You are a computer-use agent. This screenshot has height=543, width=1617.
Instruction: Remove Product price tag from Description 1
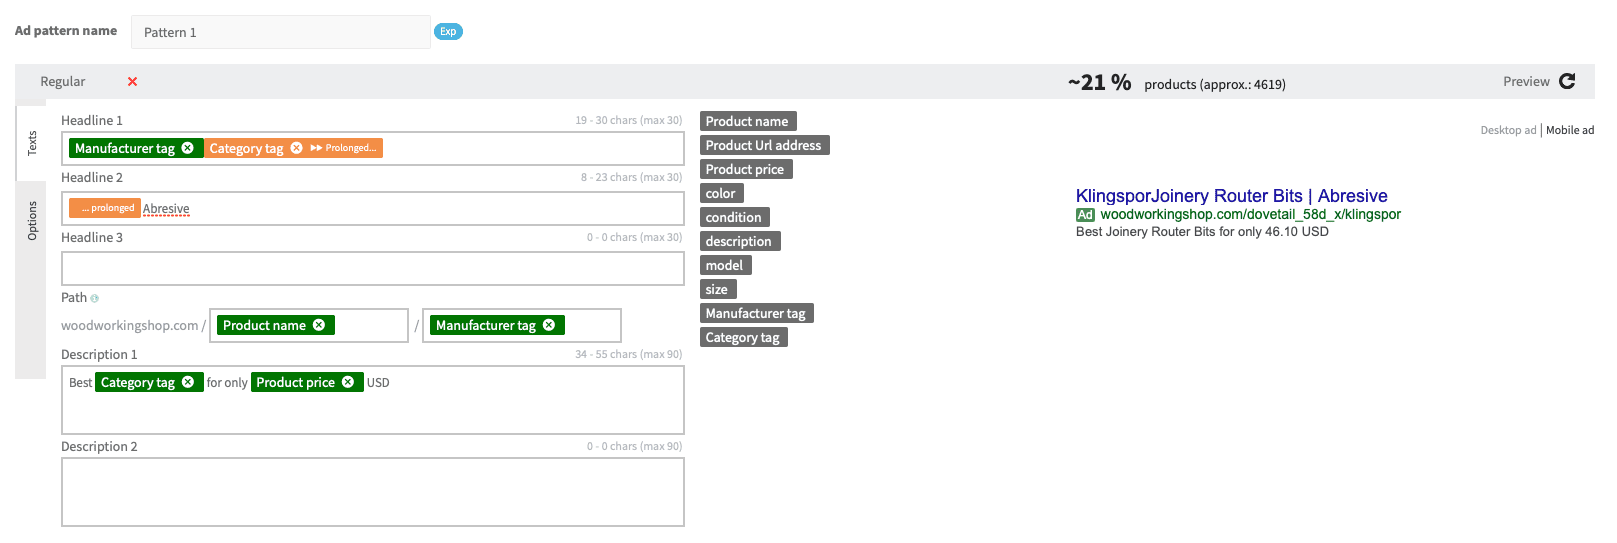point(348,382)
